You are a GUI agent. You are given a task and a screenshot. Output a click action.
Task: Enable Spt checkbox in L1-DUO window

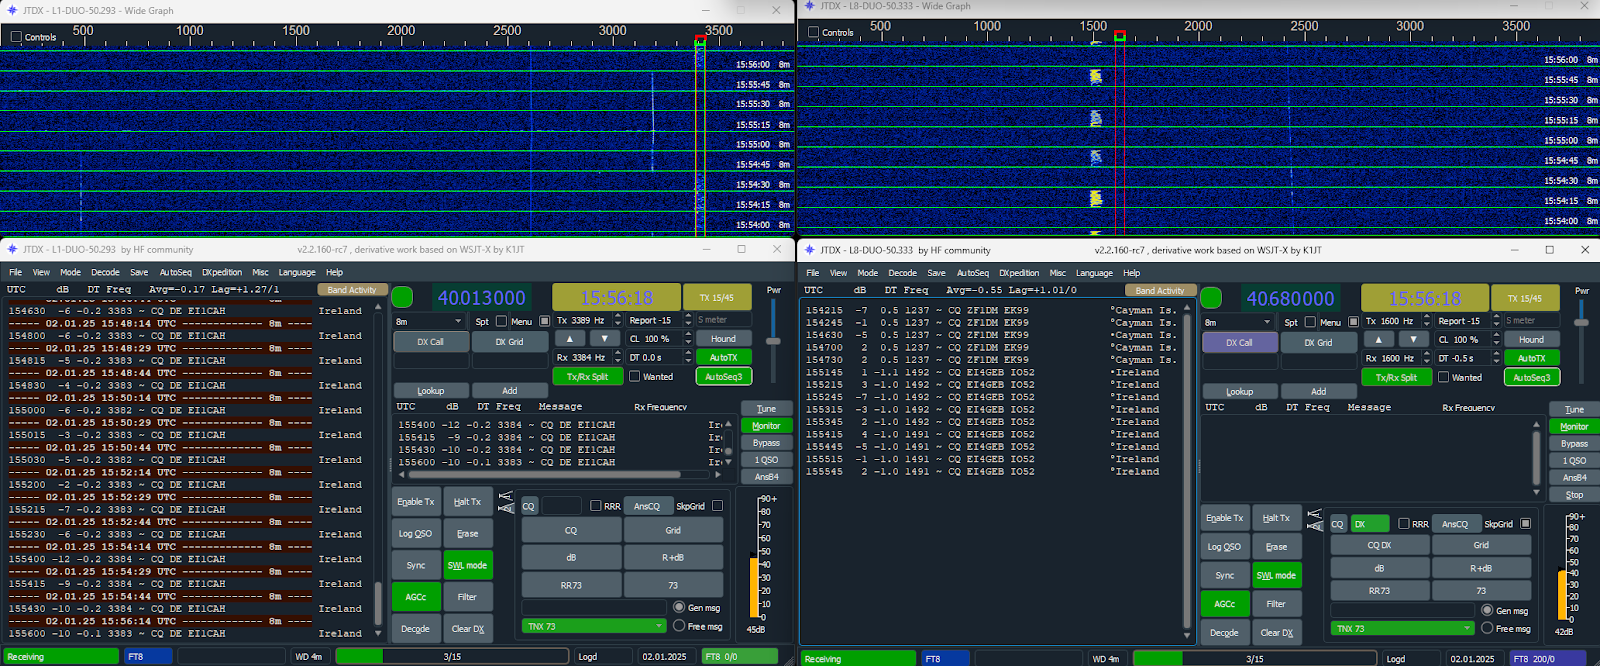click(501, 321)
